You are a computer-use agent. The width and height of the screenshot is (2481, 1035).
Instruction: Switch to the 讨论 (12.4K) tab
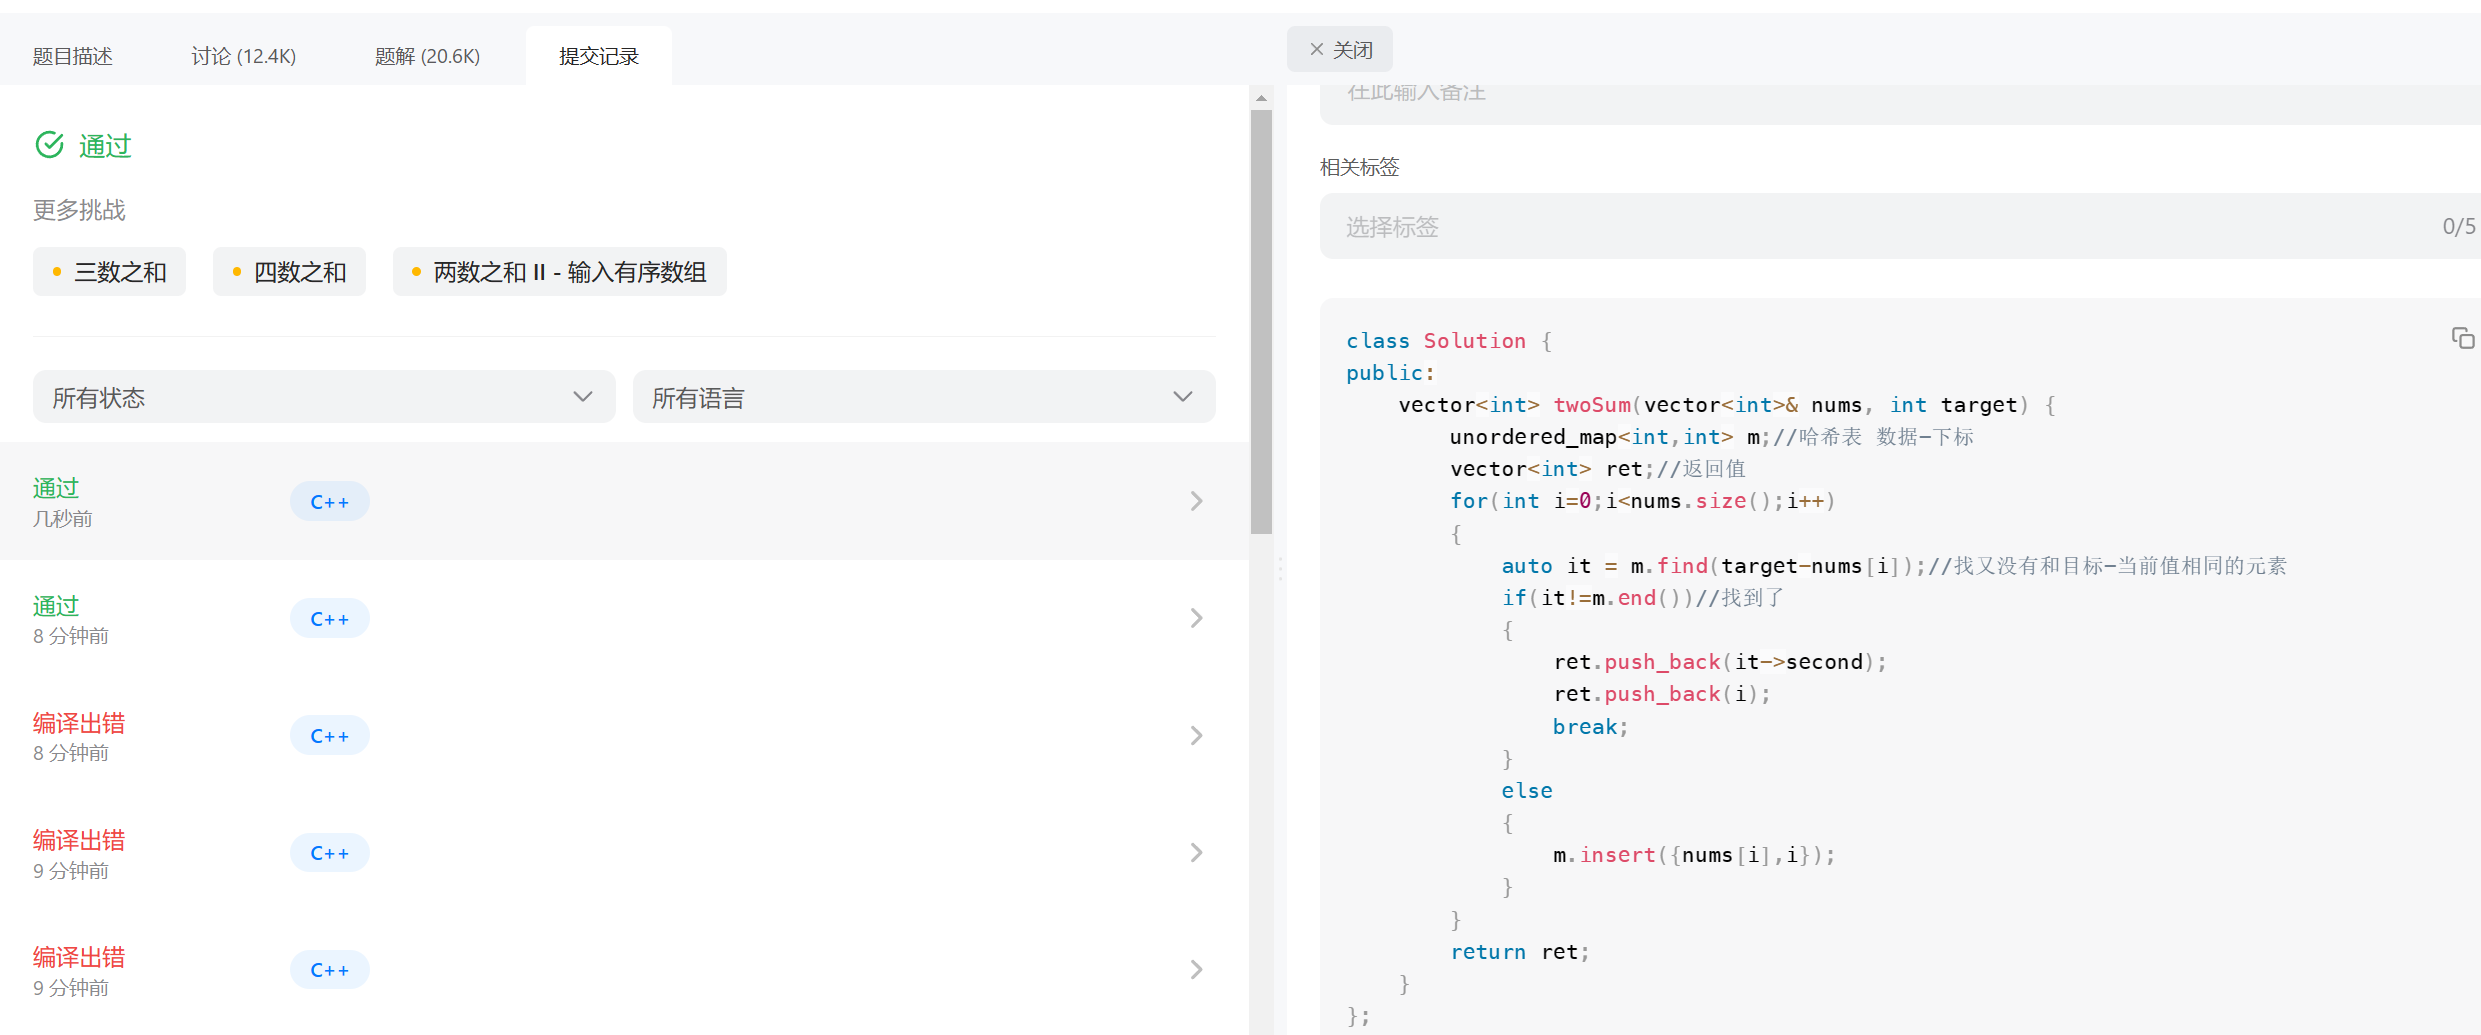243,56
